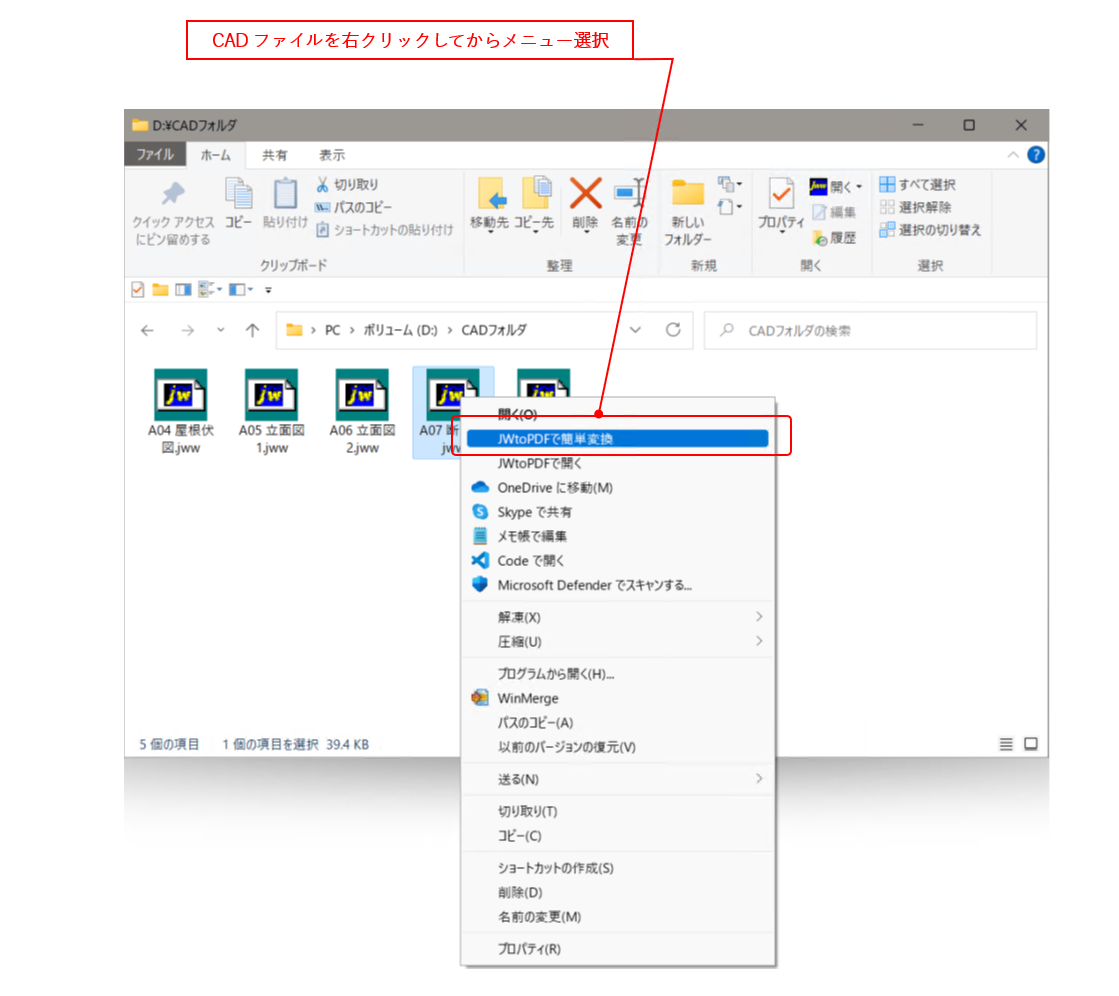Switch to the 表示 ribbon tab

point(332,155)
